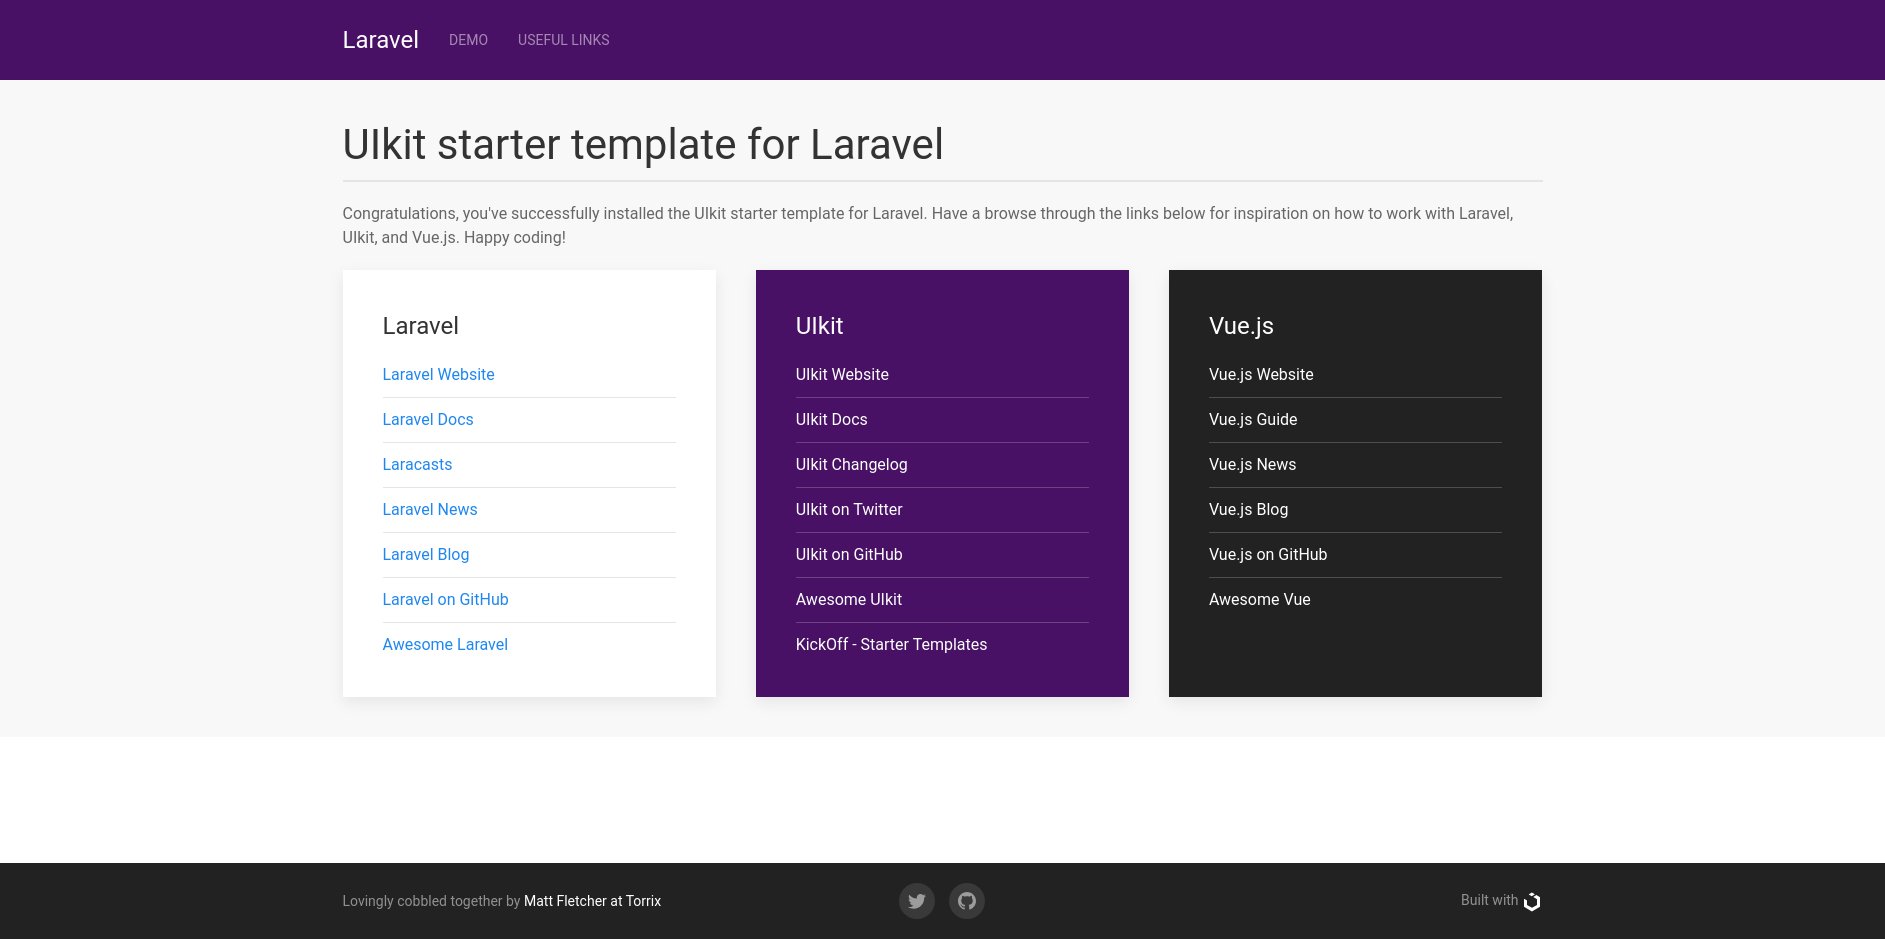This screenshot has height=939, width=1885.
Task: Open the DEMO menu item
Action: pyautogui.click(x=468, y=40)
